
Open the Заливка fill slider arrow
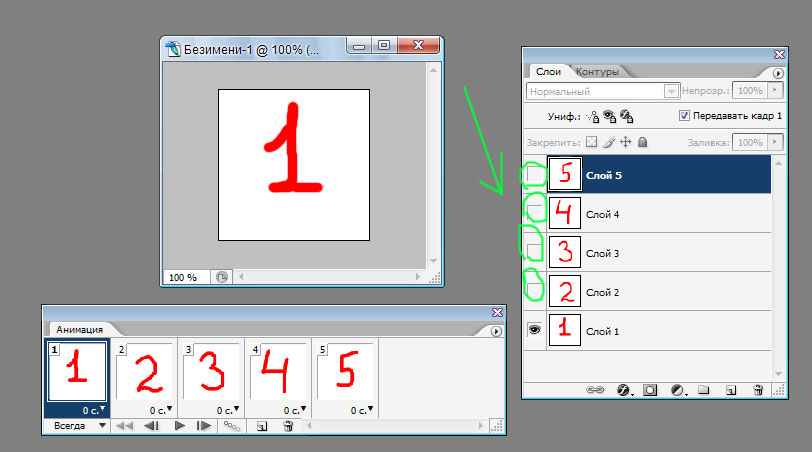pos(775,142)
